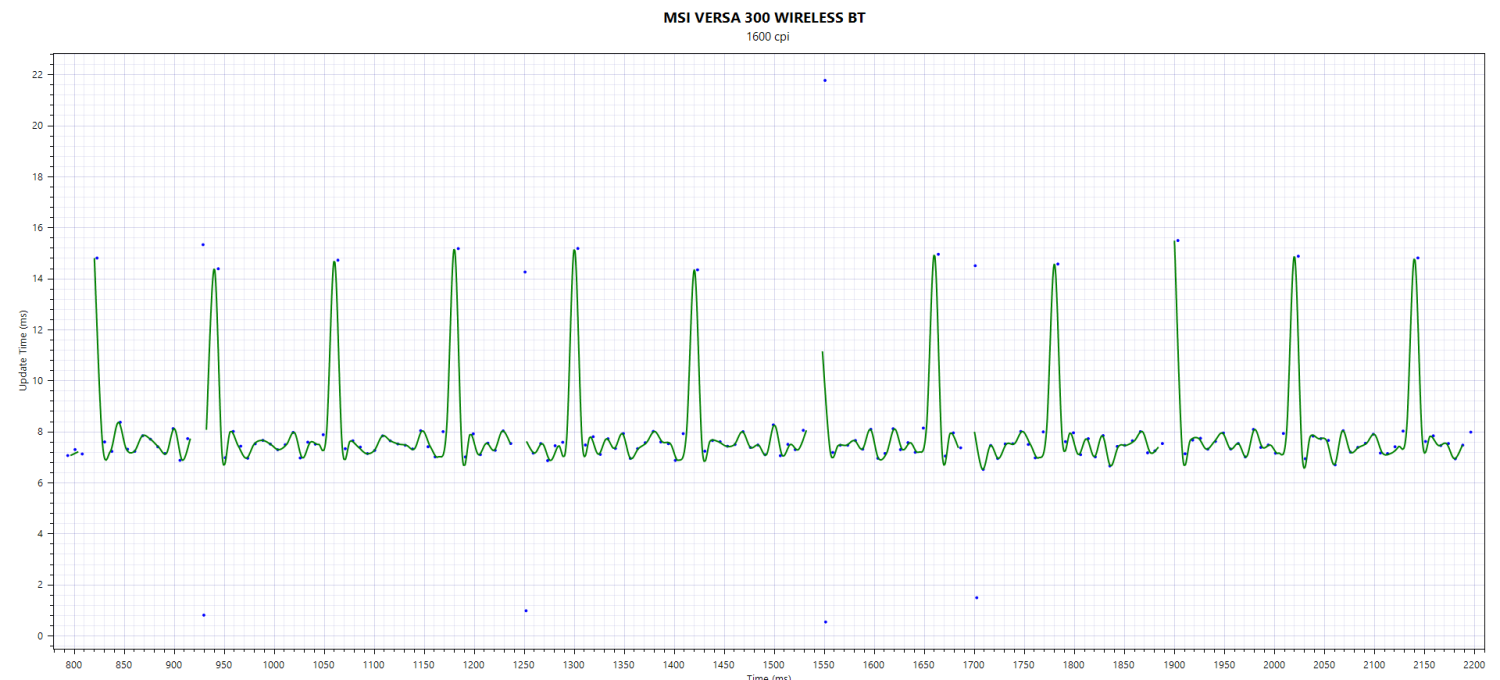Viewport: 1500px width, 680px height.
Task: Select the 0 tick label on vertical axis
Action: pyautogui.click(x=40, y=636)
